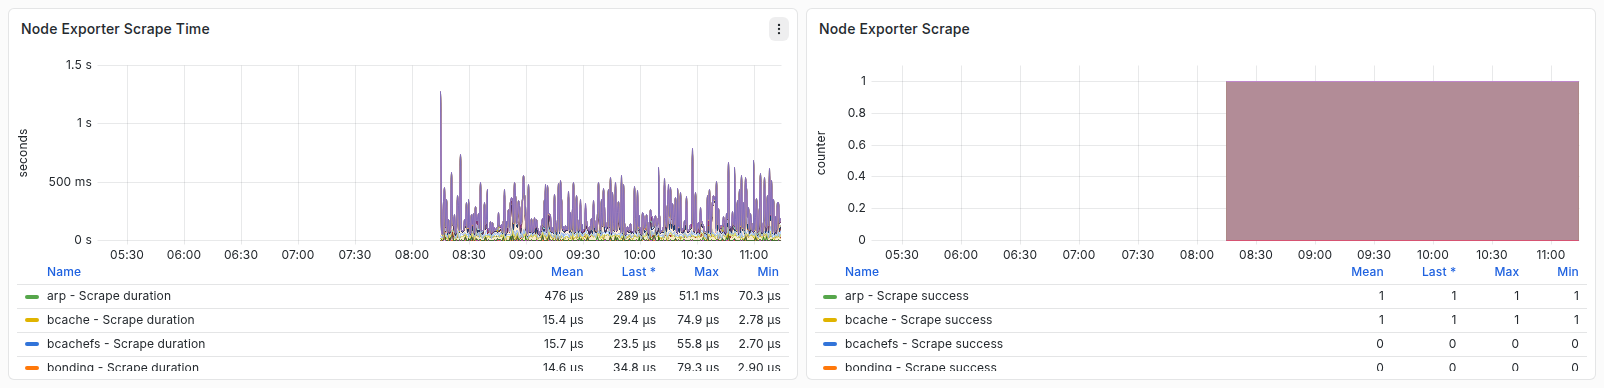Sort Scrape Time legend by Name
The width and height of the screenshot is (1604, 388).
64,272
